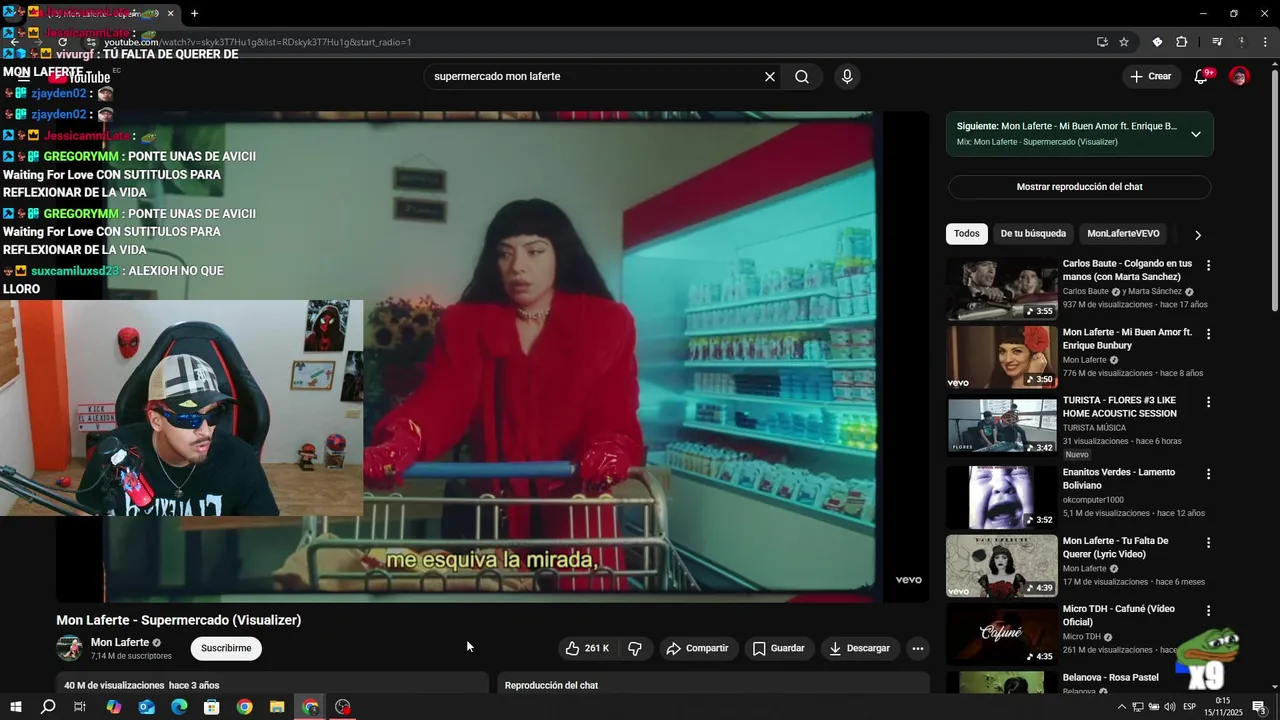Open options for Carlos Baute video

click(1208, 266)
